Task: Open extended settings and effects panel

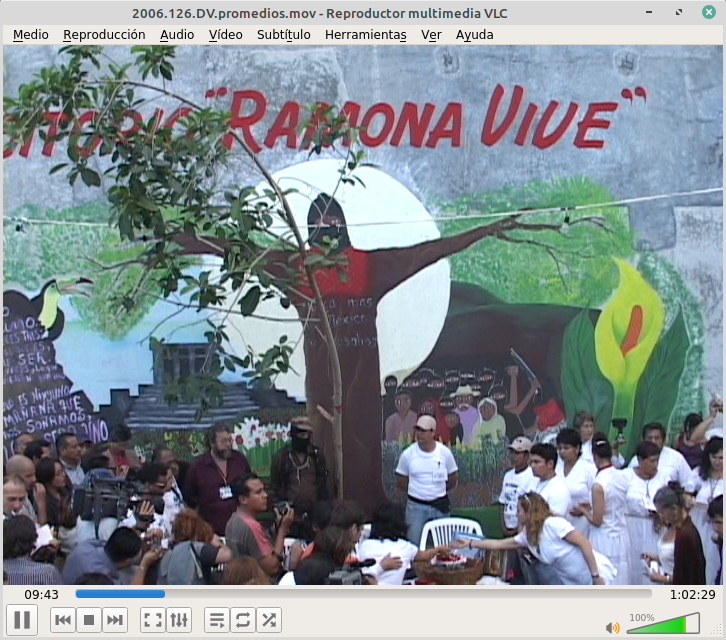Action: point(179,620)
